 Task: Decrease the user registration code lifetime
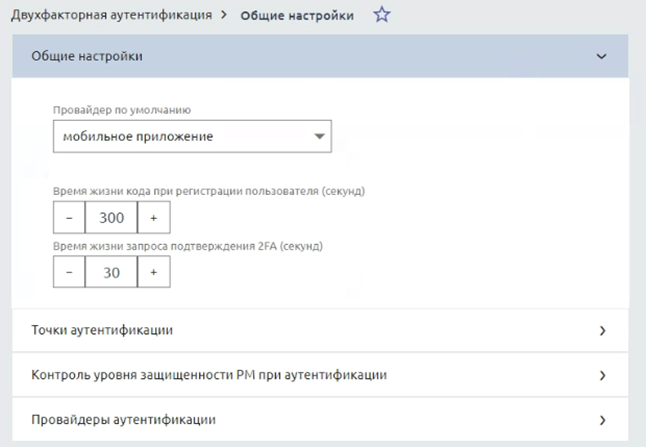(x=69, y=218)
